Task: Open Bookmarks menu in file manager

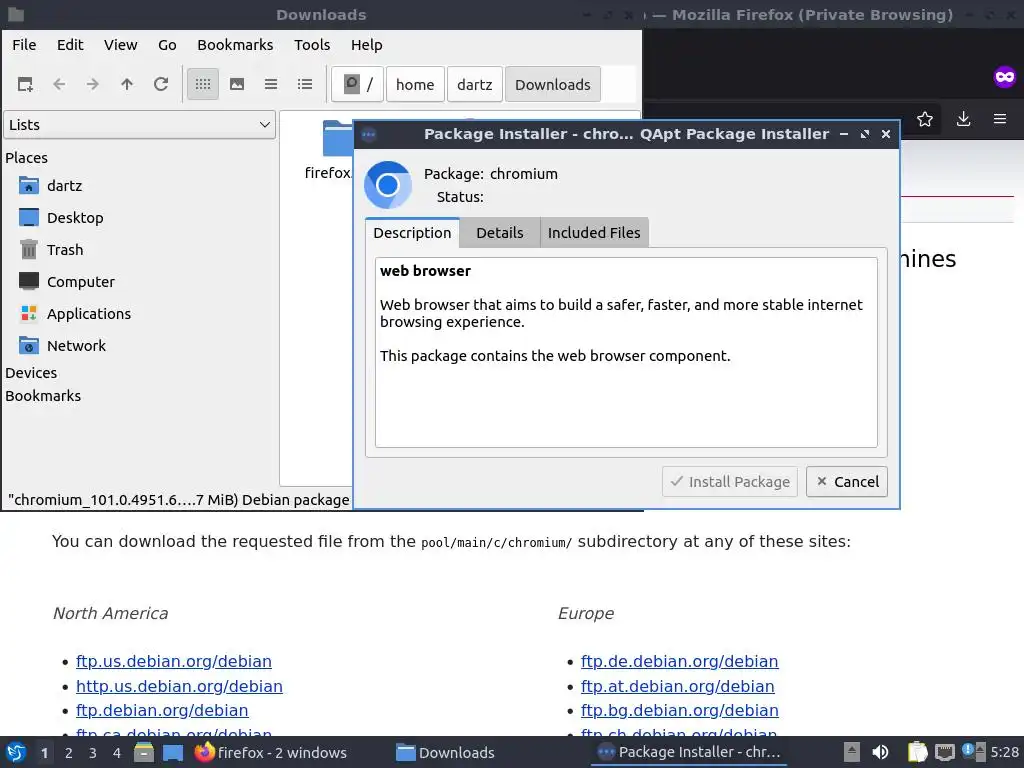Action: click(235, 45)
